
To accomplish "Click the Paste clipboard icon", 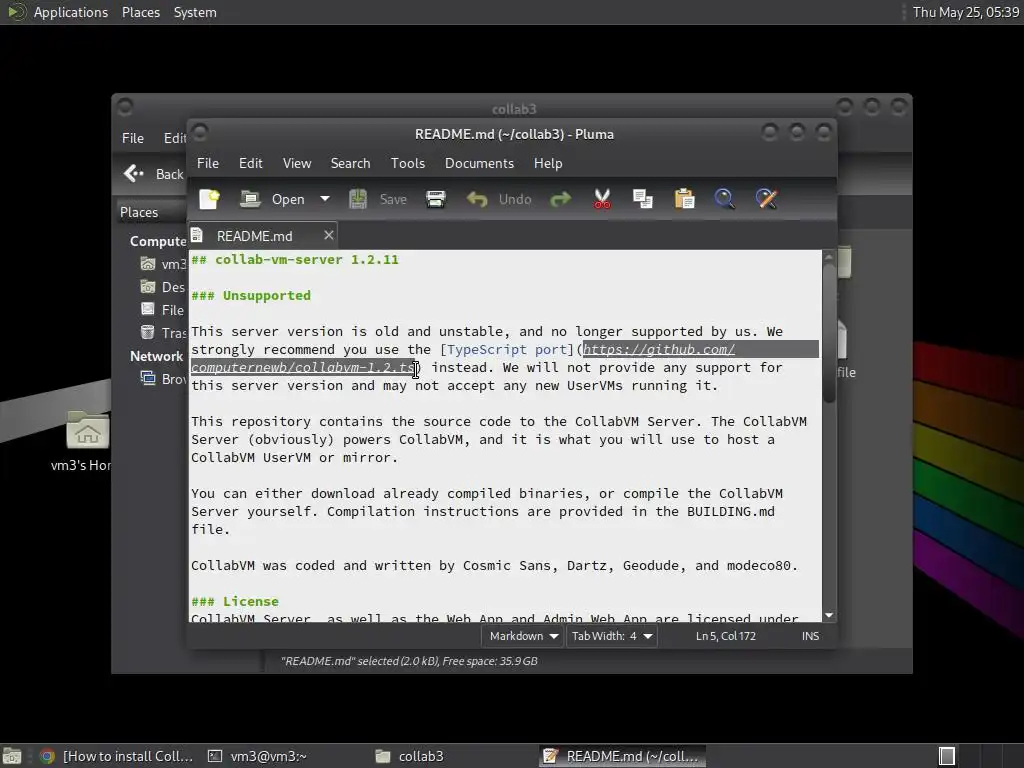I will [684, 199].
